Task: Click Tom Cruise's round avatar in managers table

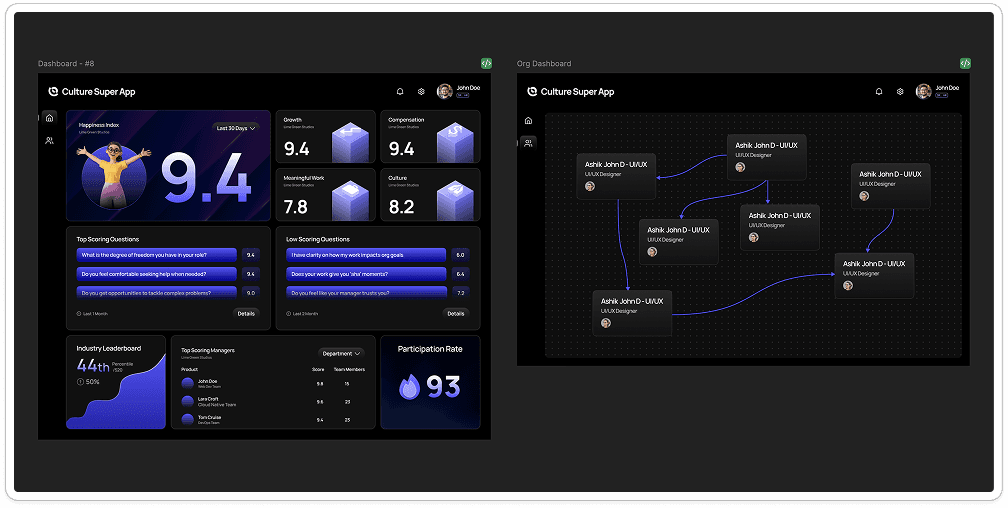Action: click(188, 419)
